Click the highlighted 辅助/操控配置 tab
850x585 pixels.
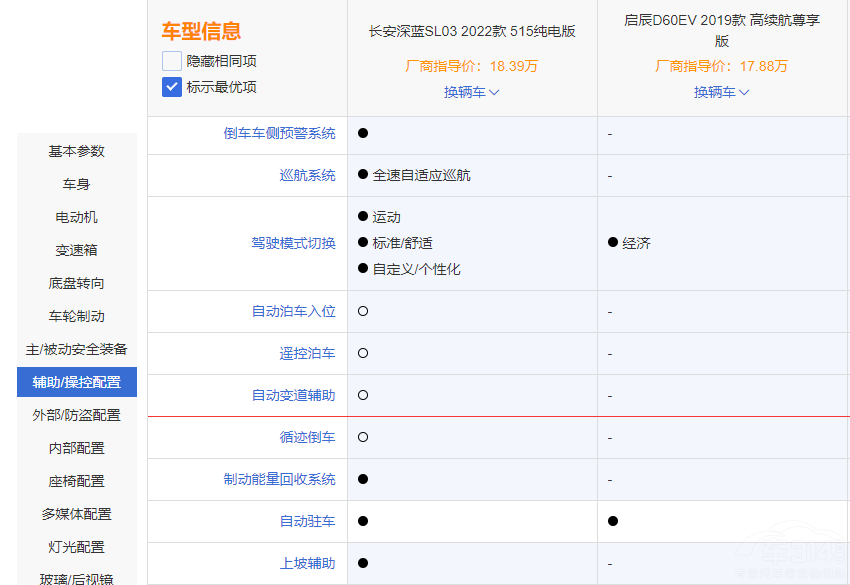pyautogui.click(x=77, y=382)
